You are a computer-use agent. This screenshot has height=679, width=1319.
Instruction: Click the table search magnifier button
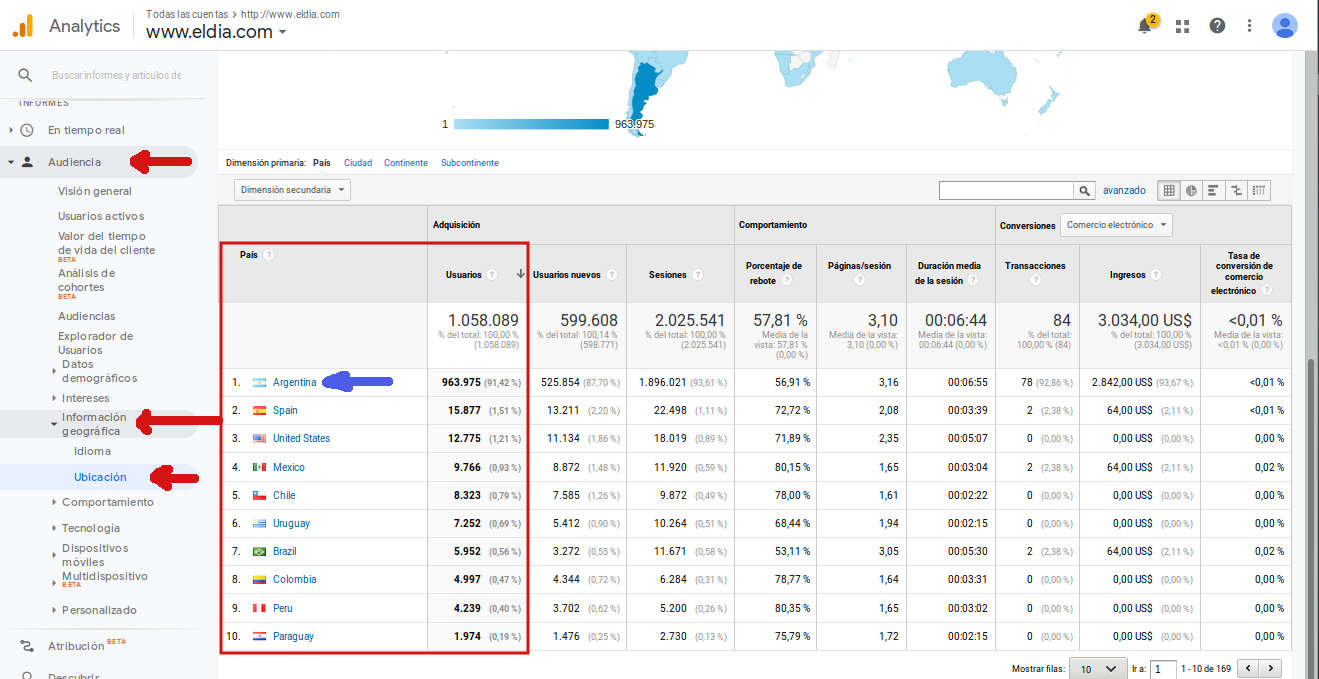pyautogui.click(x=1084, y=190)
